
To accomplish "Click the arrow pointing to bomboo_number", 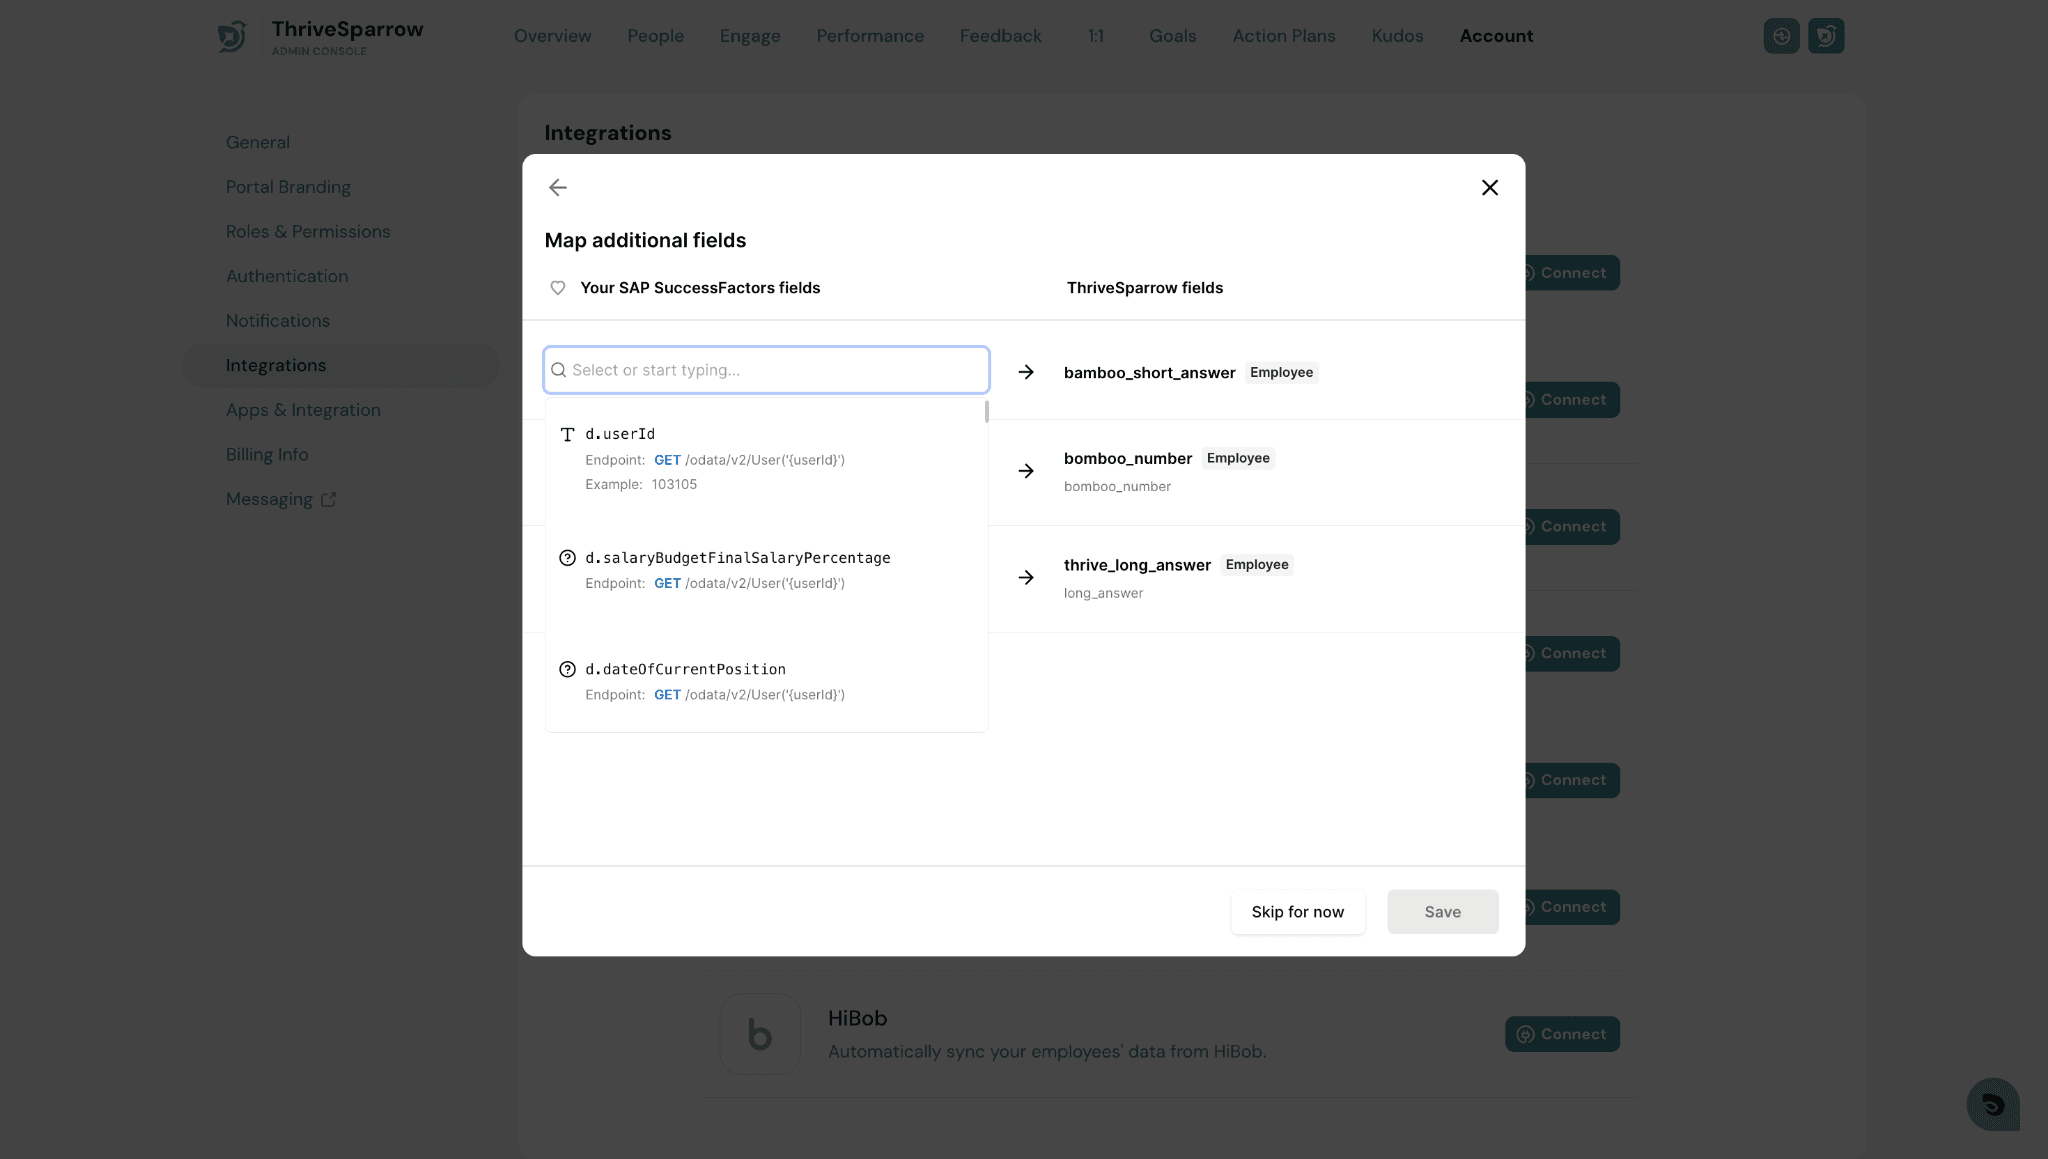I will click(1026, 471).
